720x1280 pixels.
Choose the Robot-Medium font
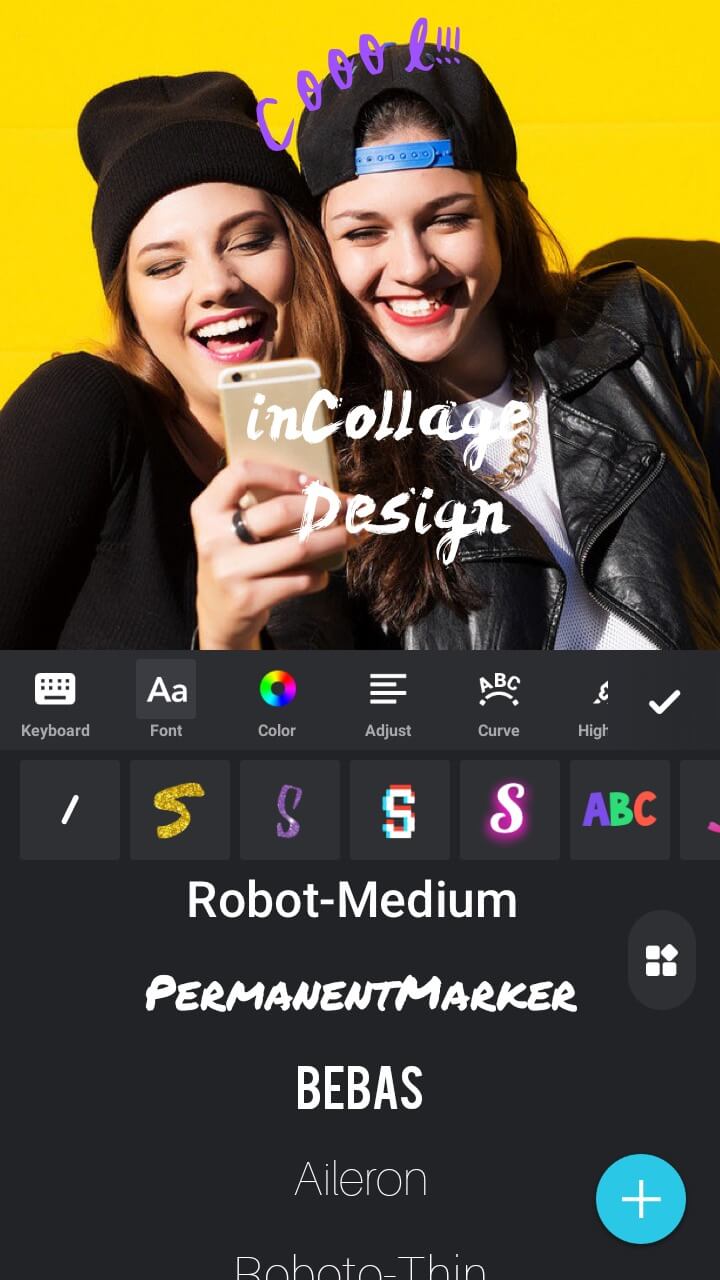pyautogui.click(x=352, y=900)
